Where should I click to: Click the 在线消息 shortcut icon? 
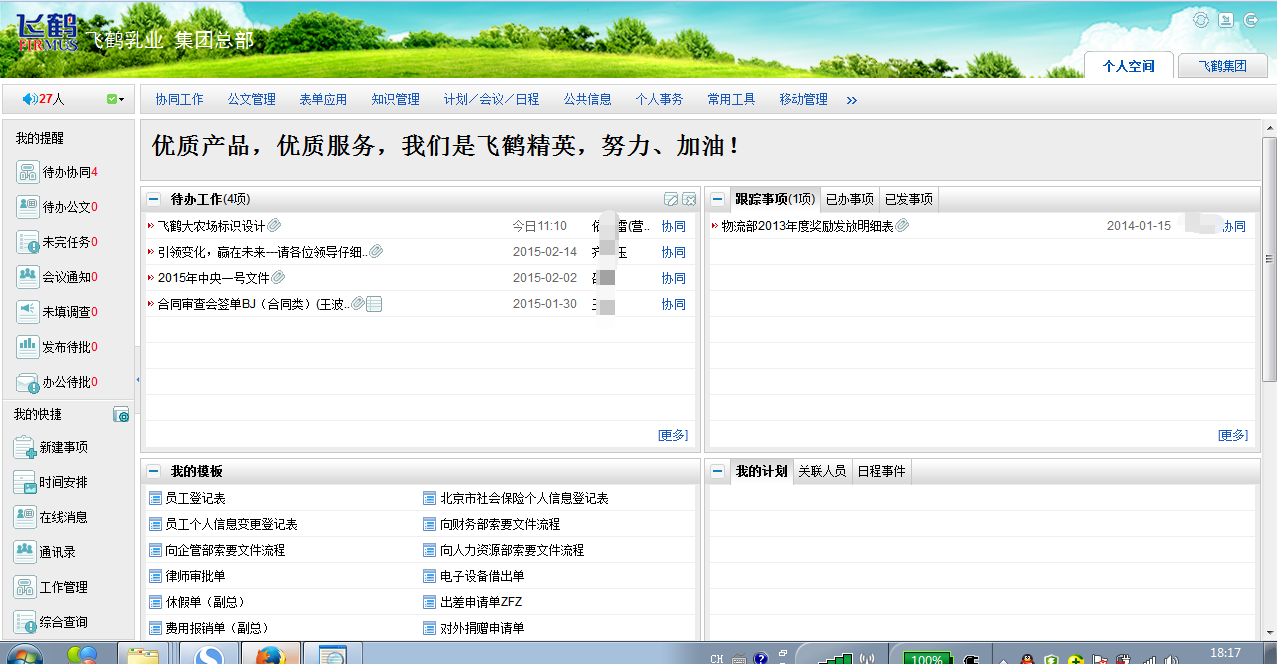pos(24,517)
